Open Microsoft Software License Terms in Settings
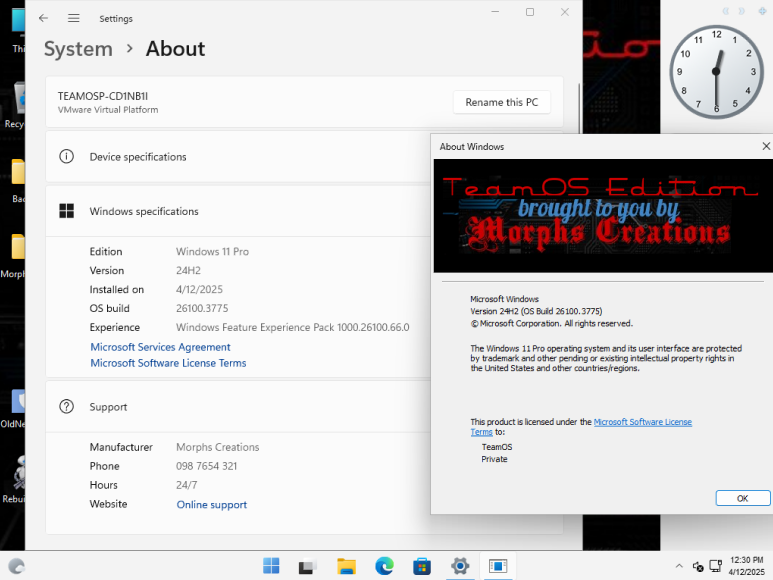 click(x=168, y=363)
